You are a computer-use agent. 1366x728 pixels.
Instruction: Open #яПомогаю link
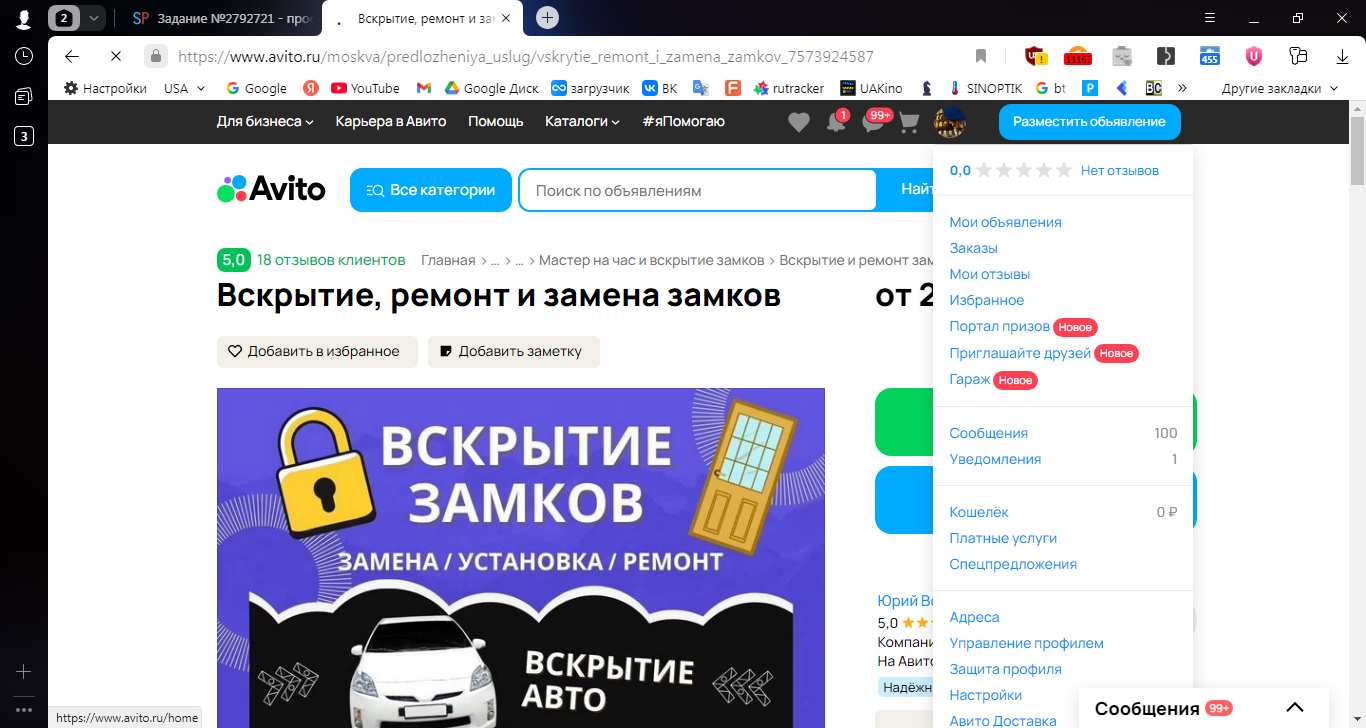(683, 121)
